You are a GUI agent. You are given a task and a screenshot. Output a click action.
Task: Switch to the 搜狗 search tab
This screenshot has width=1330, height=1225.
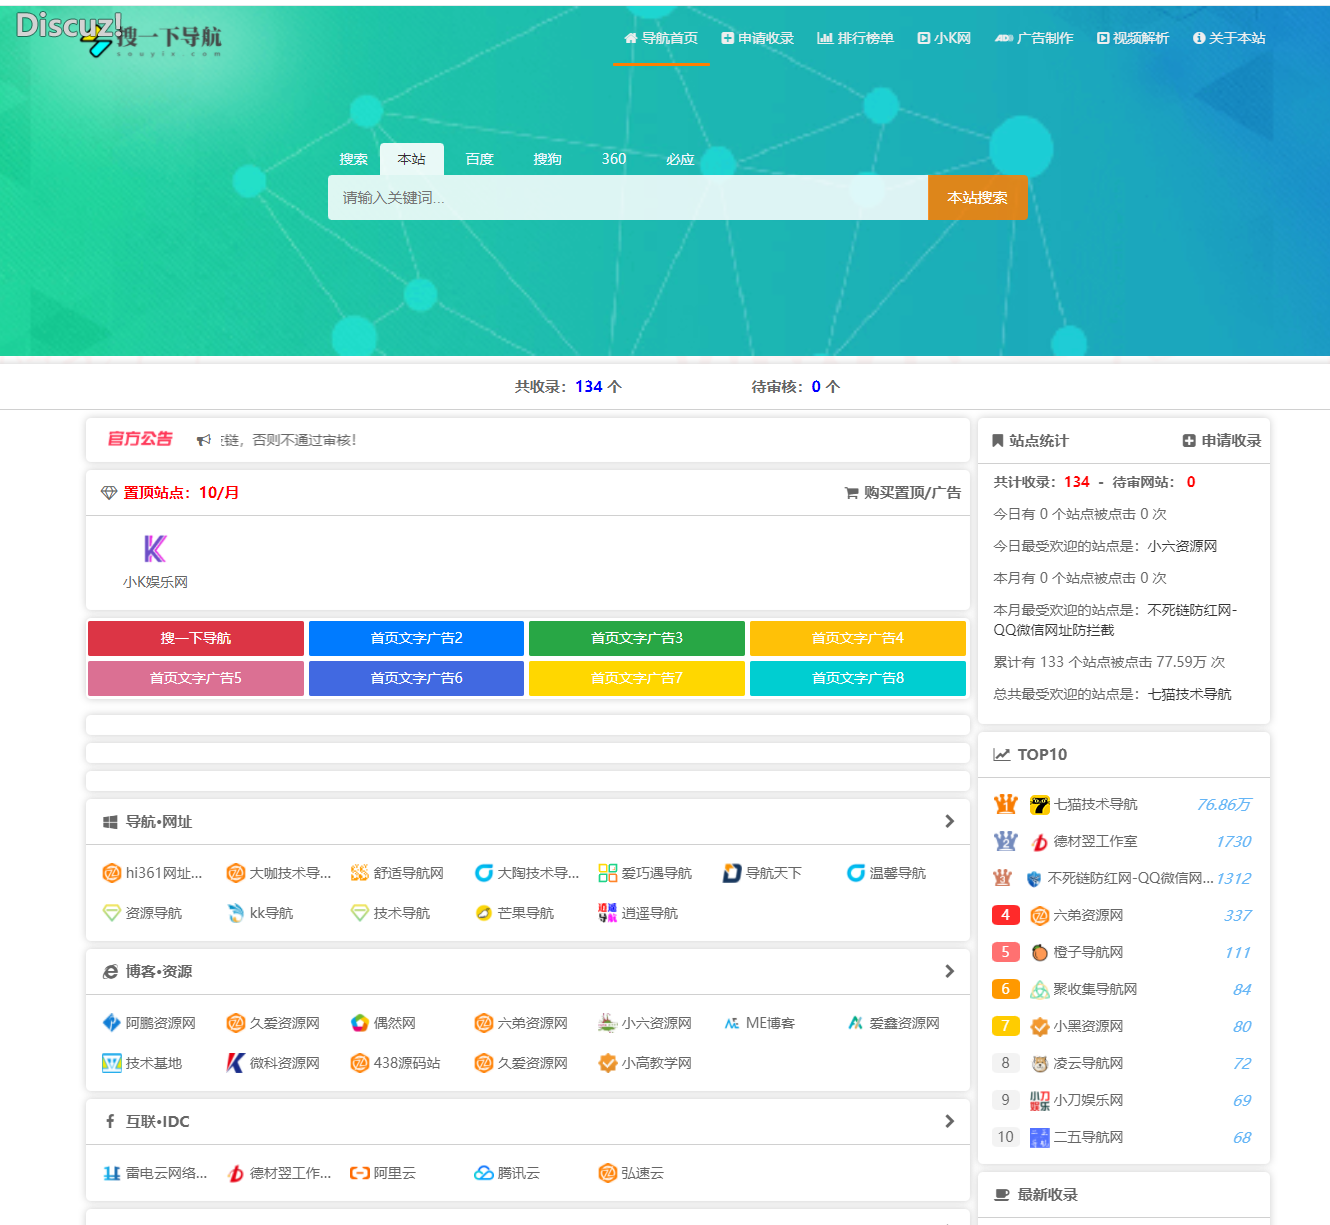547,159
